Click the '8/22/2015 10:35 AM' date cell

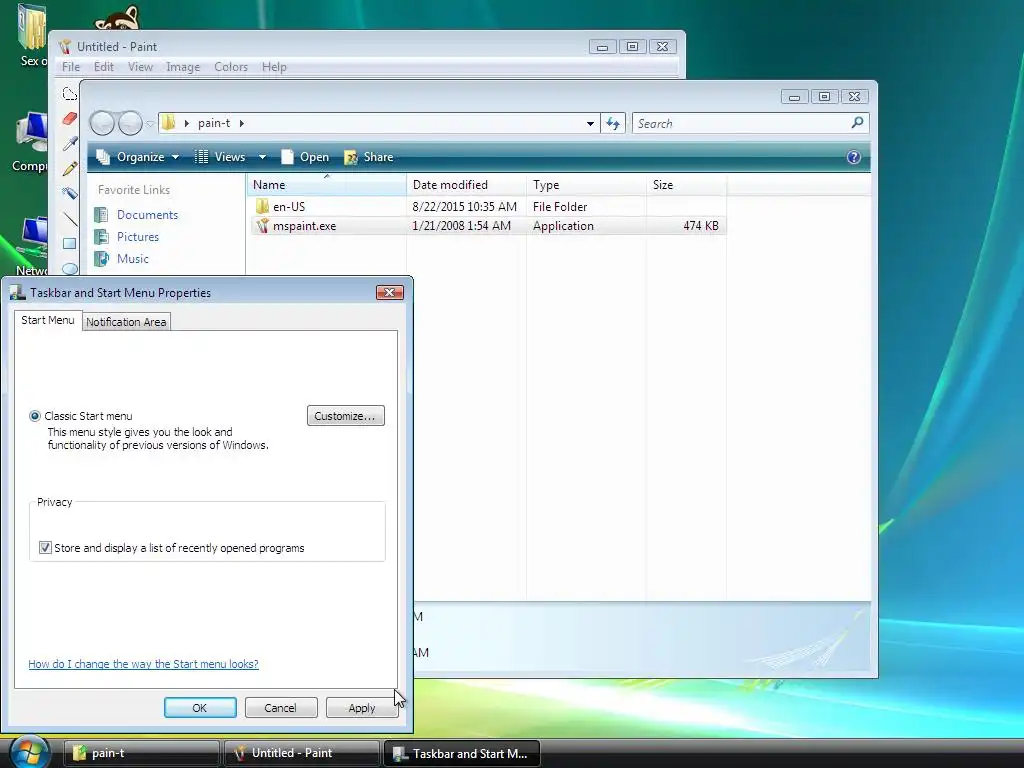pyautogui.click(x=464, y=206)
